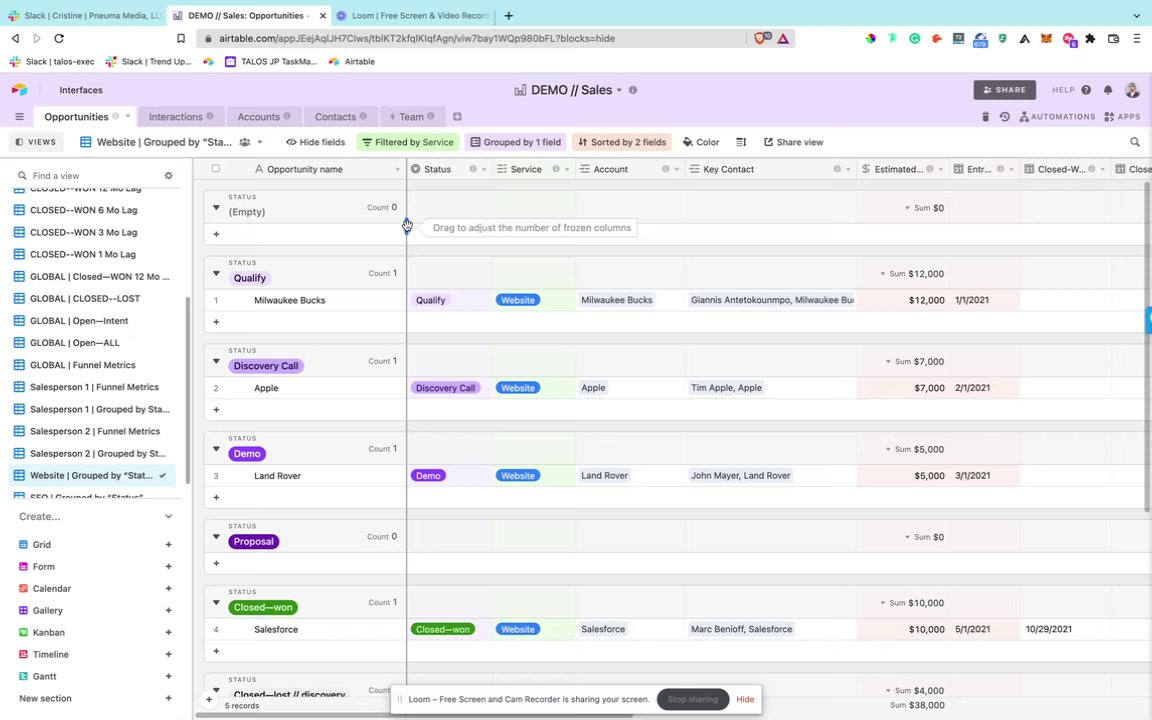Viewport: 1152px width, 720px height.
Task: Open the Status column dropdown arrow
Action: [x=483, y=169]
